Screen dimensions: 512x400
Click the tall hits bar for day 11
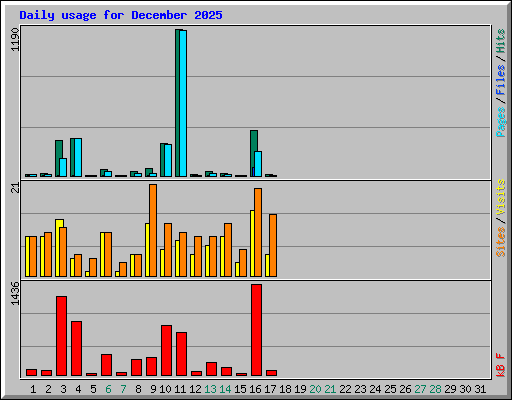coord(178,103)
